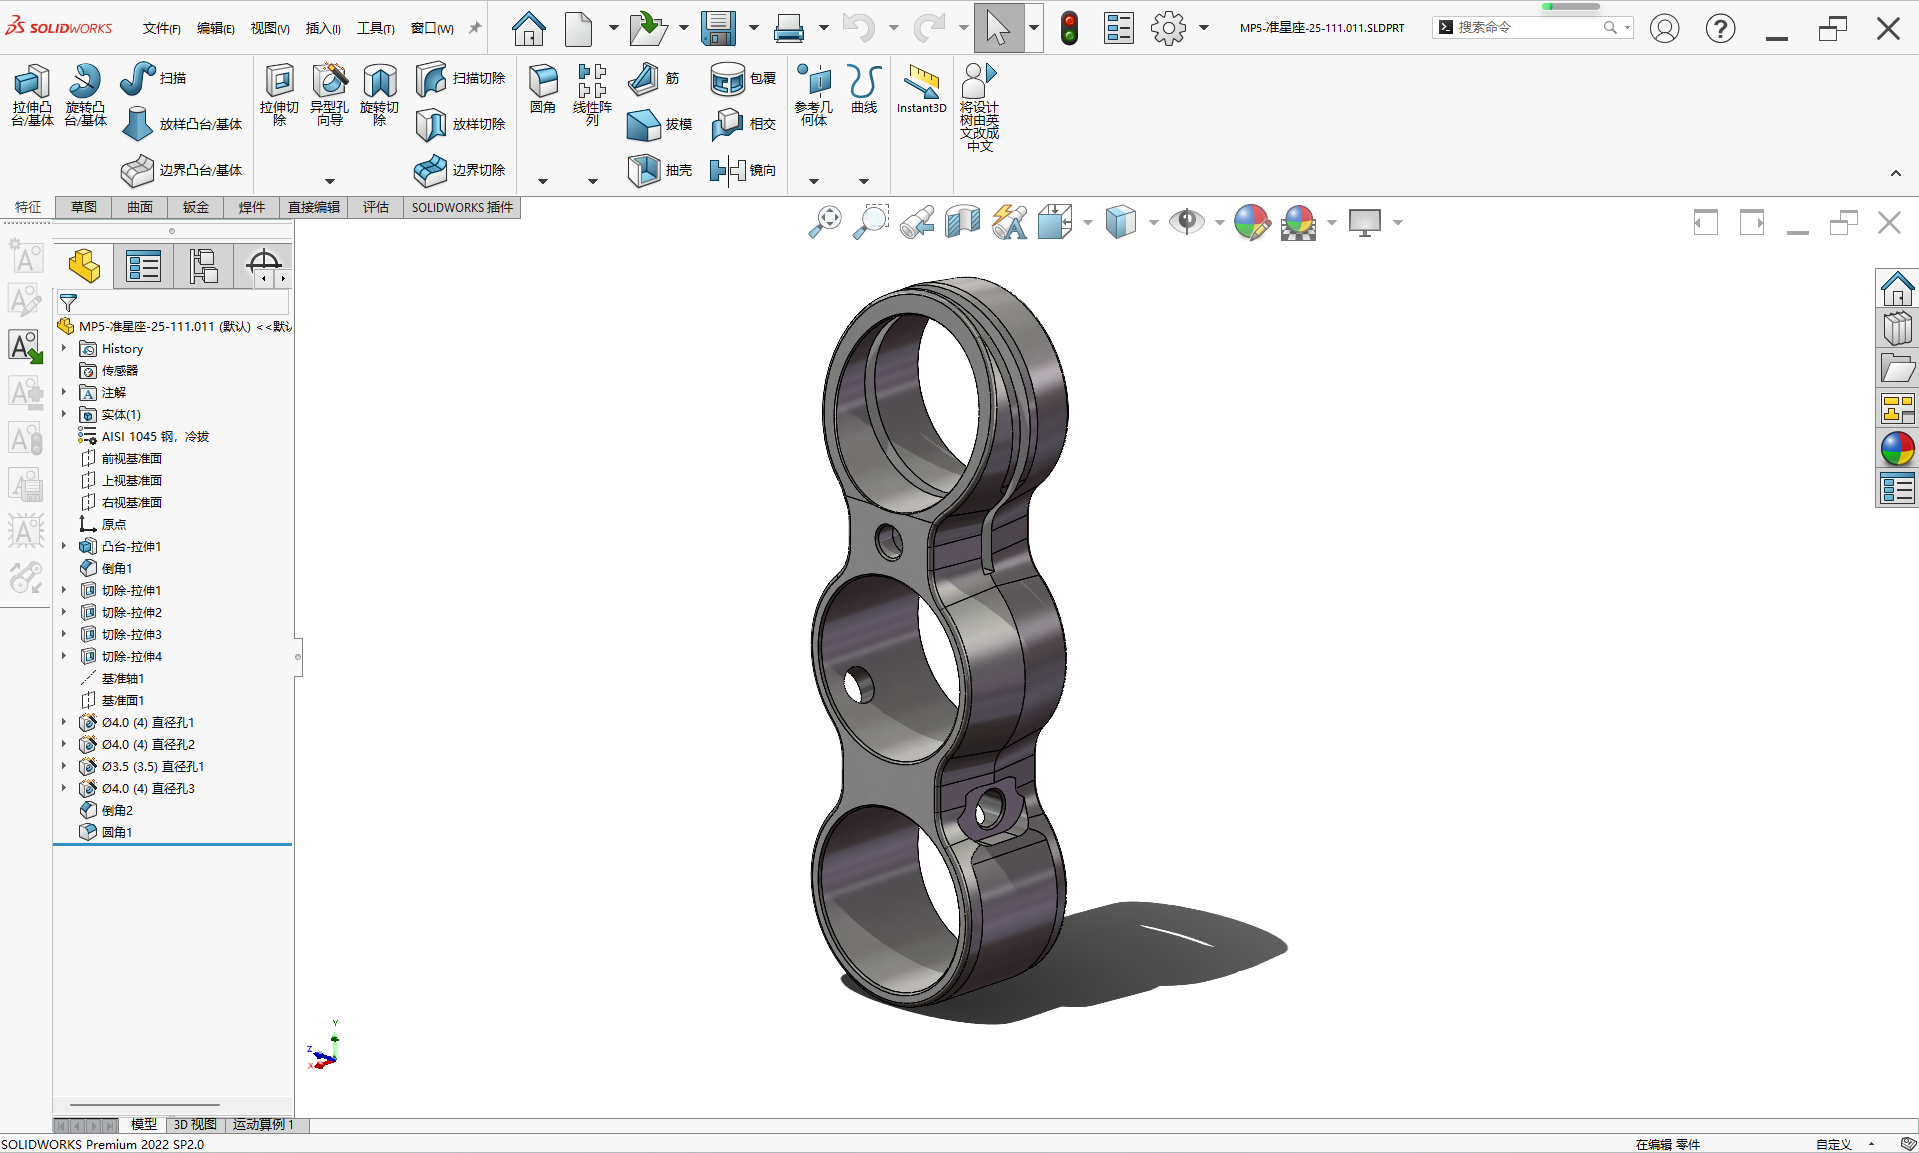Image resolution: width=1919 pixels, height=1153 pixels.
Task: Open the Hide/Show Items dropdown arrow
Action: click(x=1219, y=222)
